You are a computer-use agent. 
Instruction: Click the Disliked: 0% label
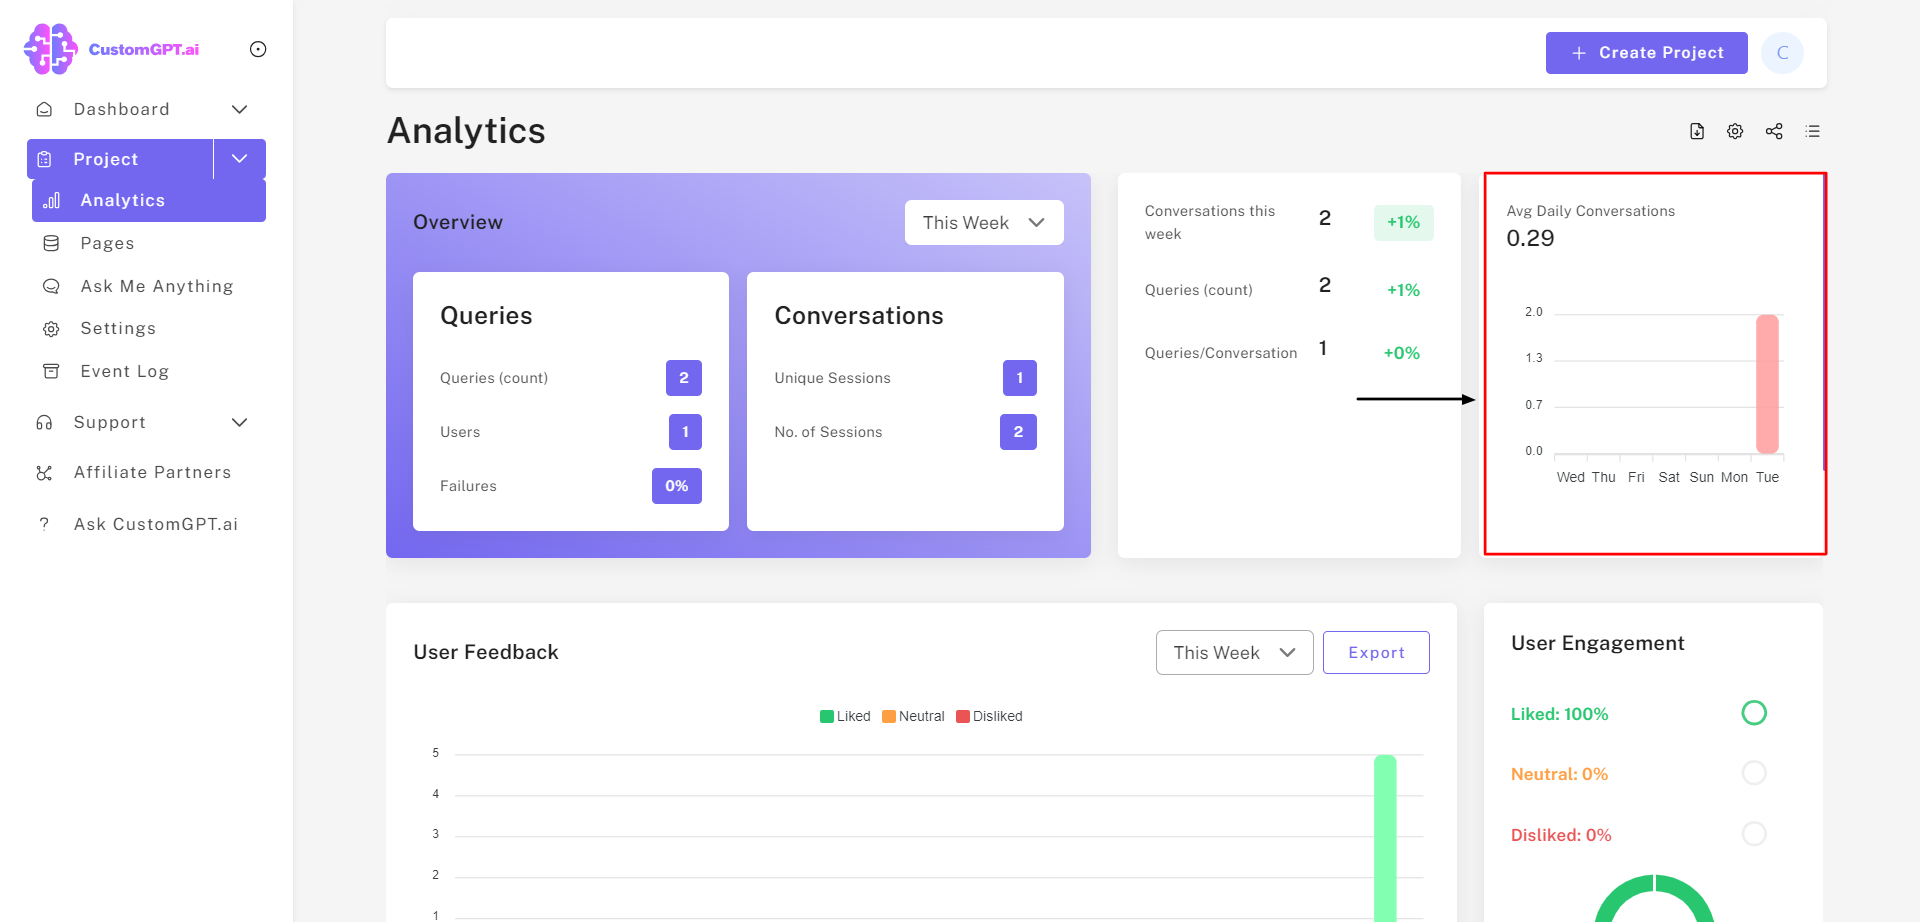point(1561,835)
